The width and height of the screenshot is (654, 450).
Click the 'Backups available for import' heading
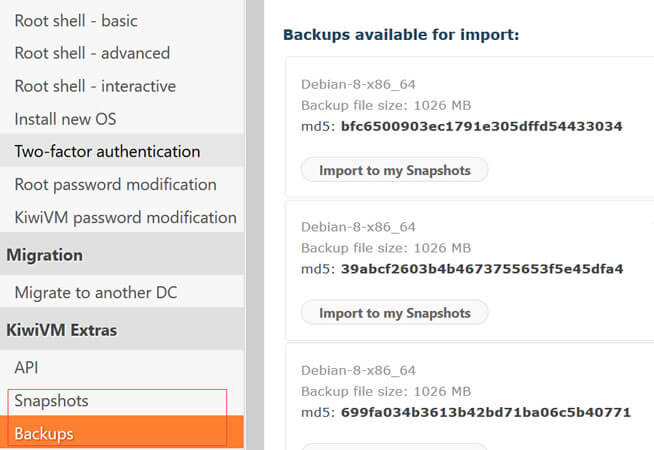[401, 35]
